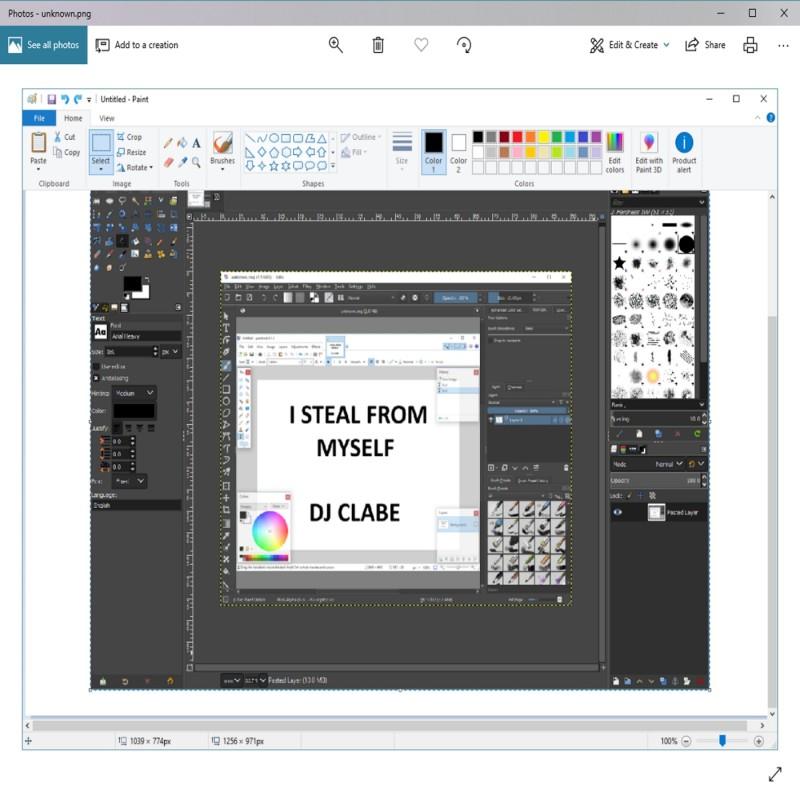Click the Print icon in Photos toolbar
The height and width of the screenshot is (800, 800).
[750, 45]
